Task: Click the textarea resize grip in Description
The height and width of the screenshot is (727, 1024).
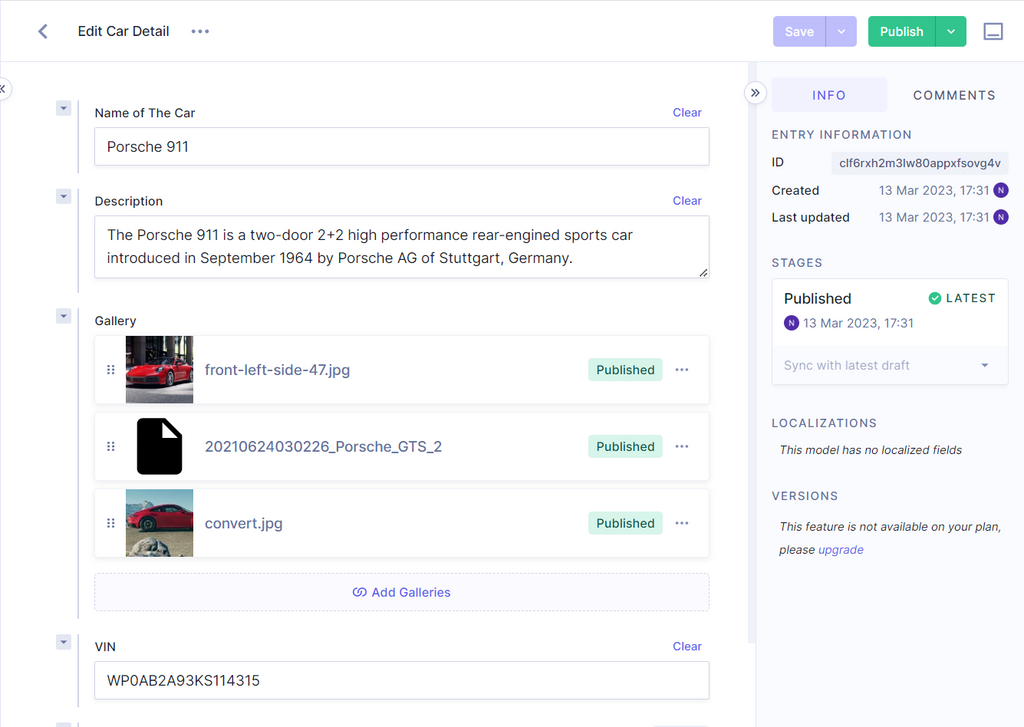Action: click(x=703, y=273)
